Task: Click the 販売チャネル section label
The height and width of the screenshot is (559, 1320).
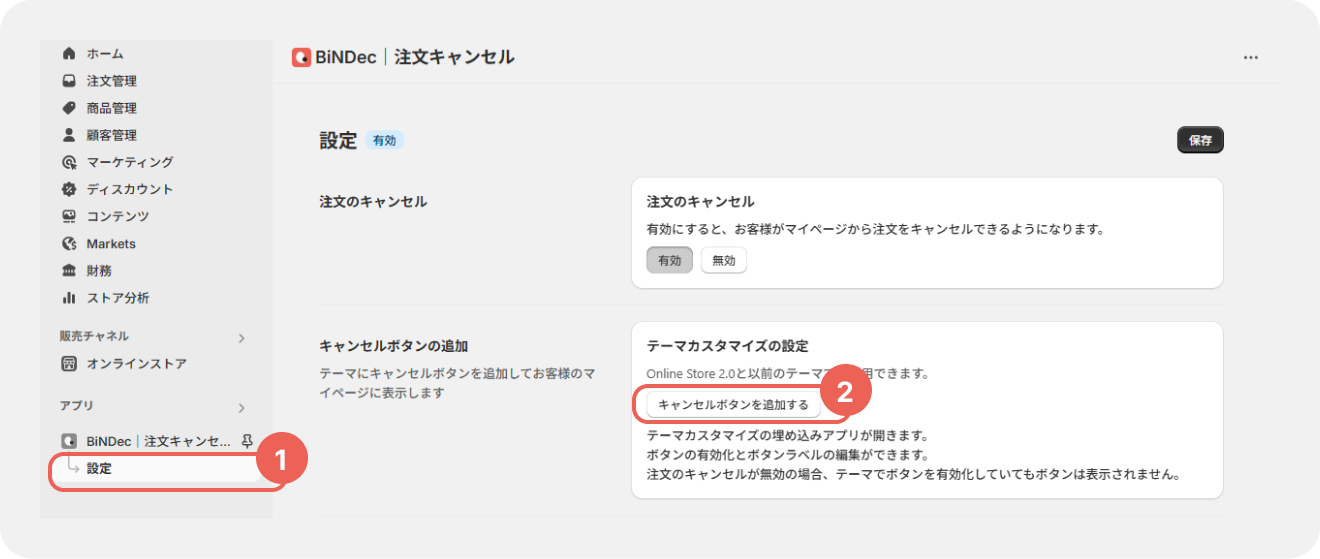Action: click(94, 336)
